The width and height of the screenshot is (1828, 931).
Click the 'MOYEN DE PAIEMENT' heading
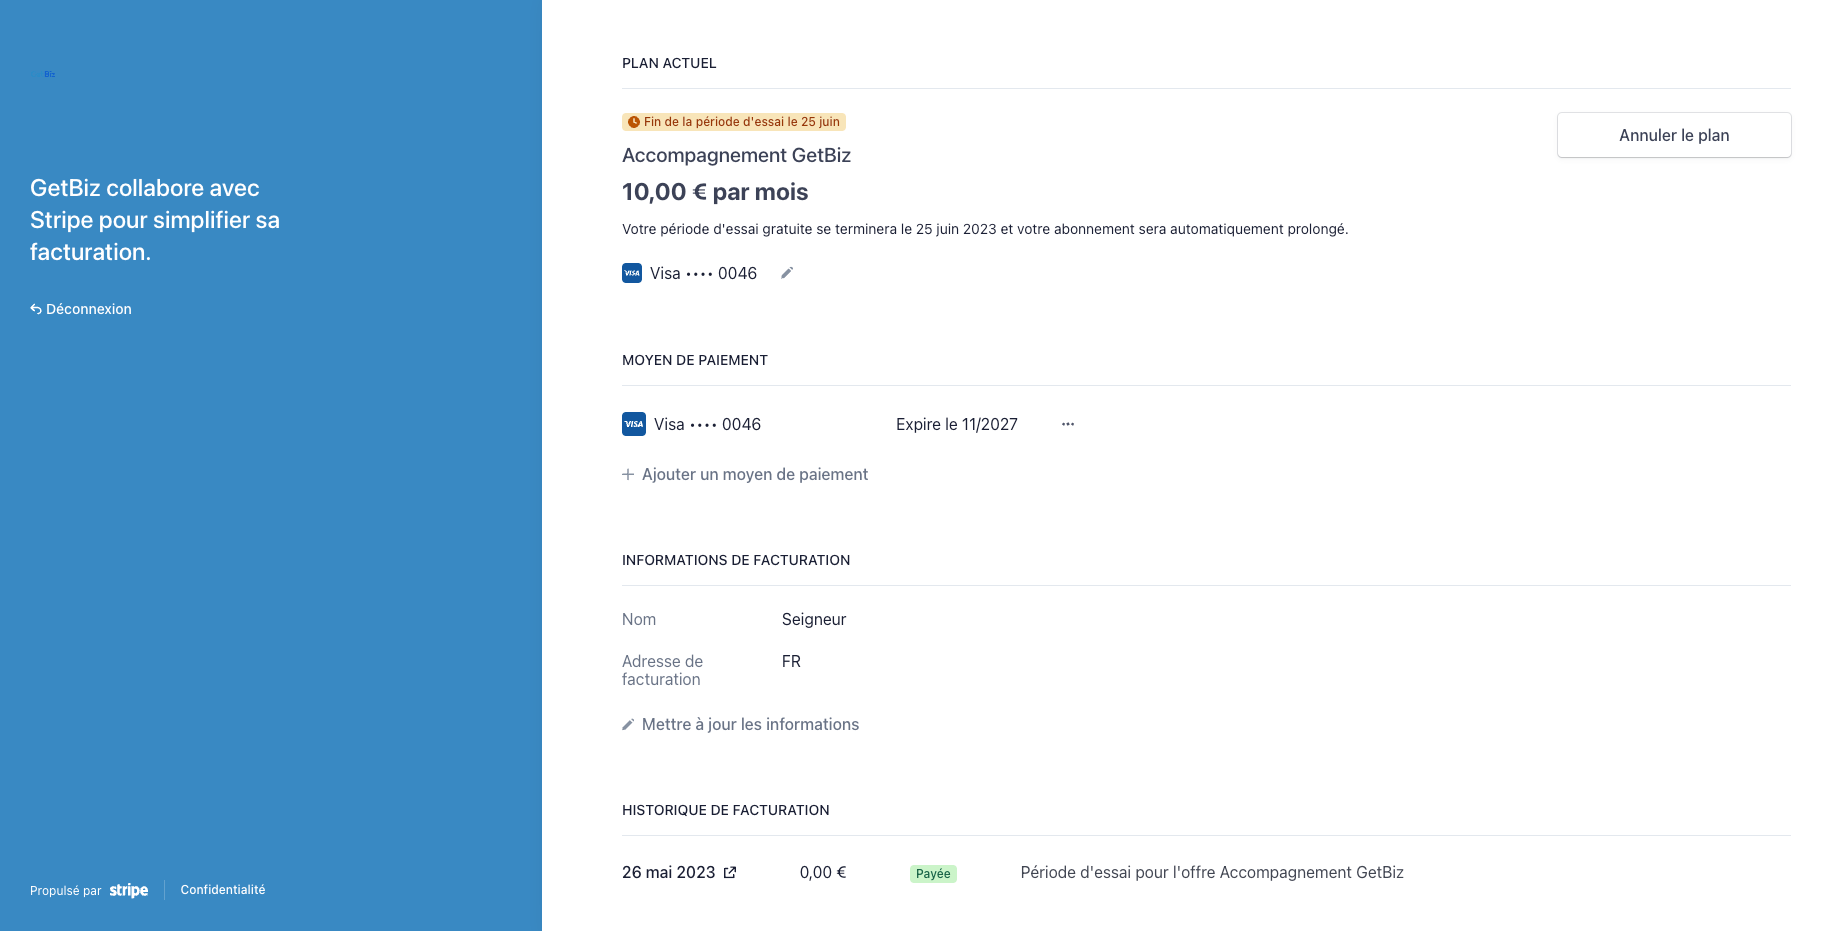(x=695, y=360)
